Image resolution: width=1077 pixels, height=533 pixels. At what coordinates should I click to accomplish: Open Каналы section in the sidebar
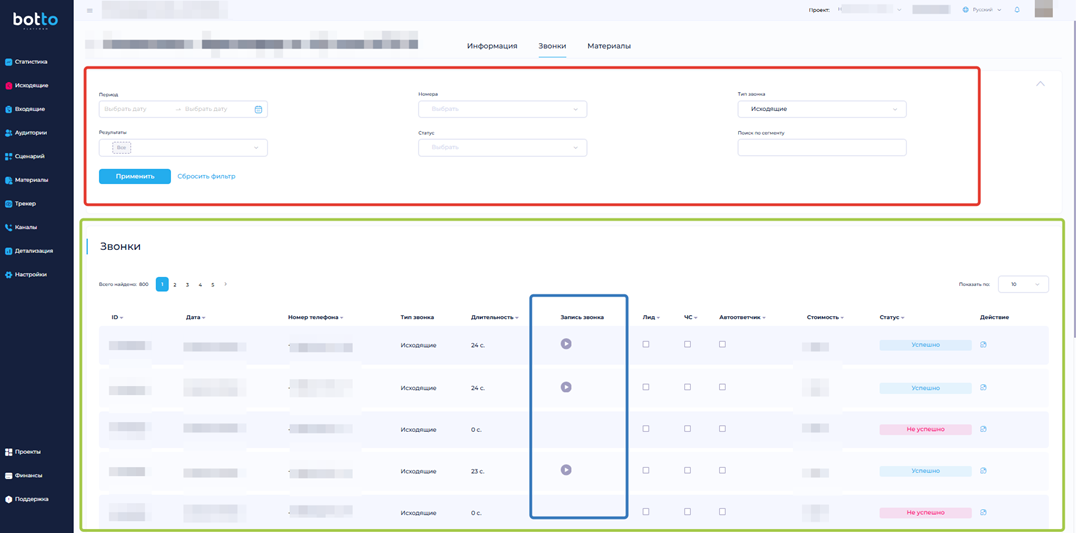click(25, 227)
